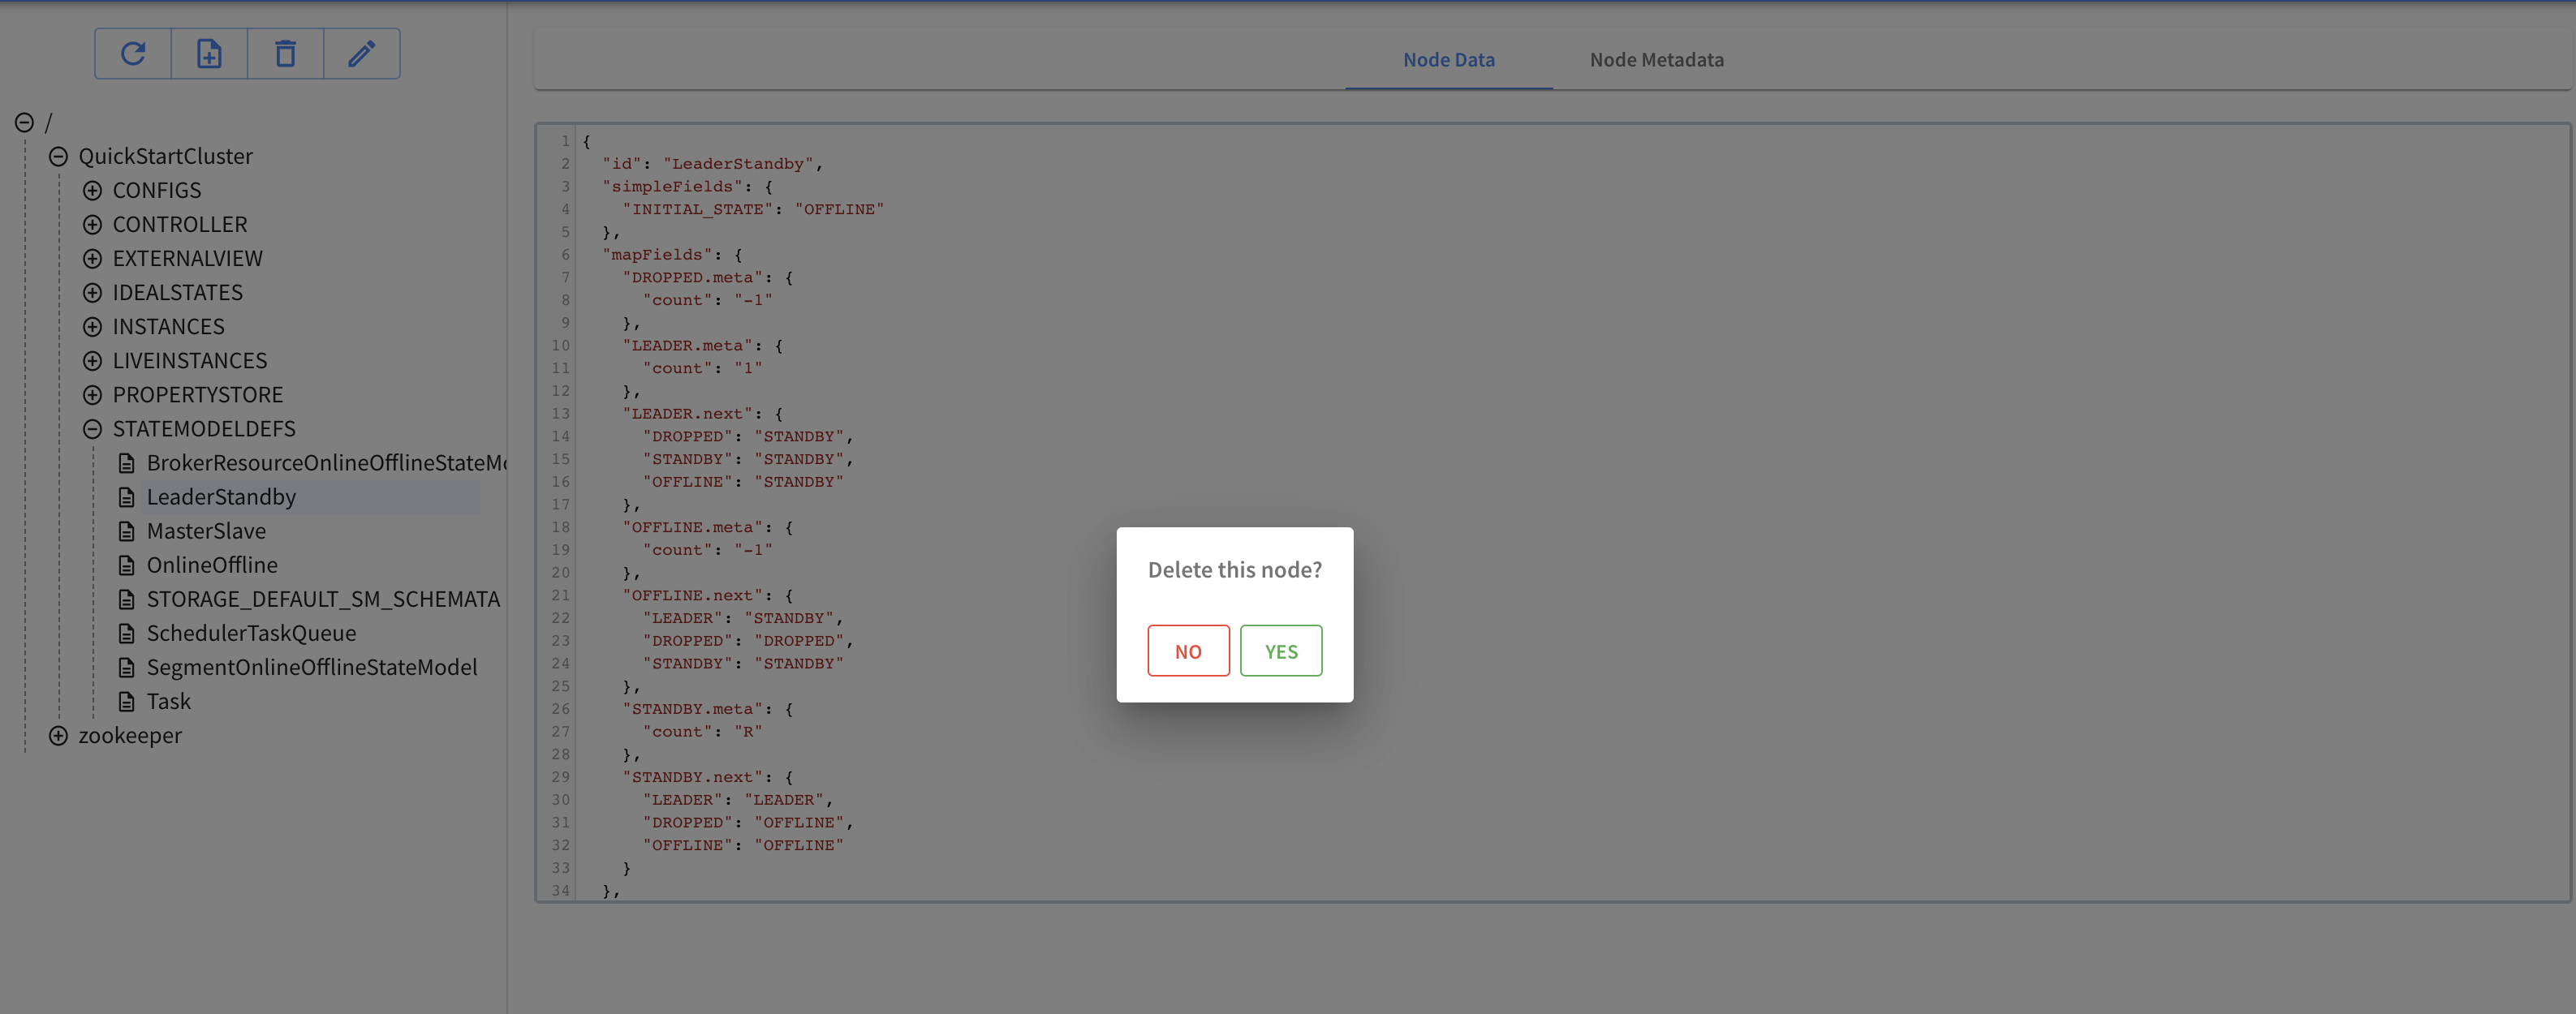This screenshot has width=2576, height=1014.
Task: Expand the CONFIGS node
Action: click(x=93, y=191)
